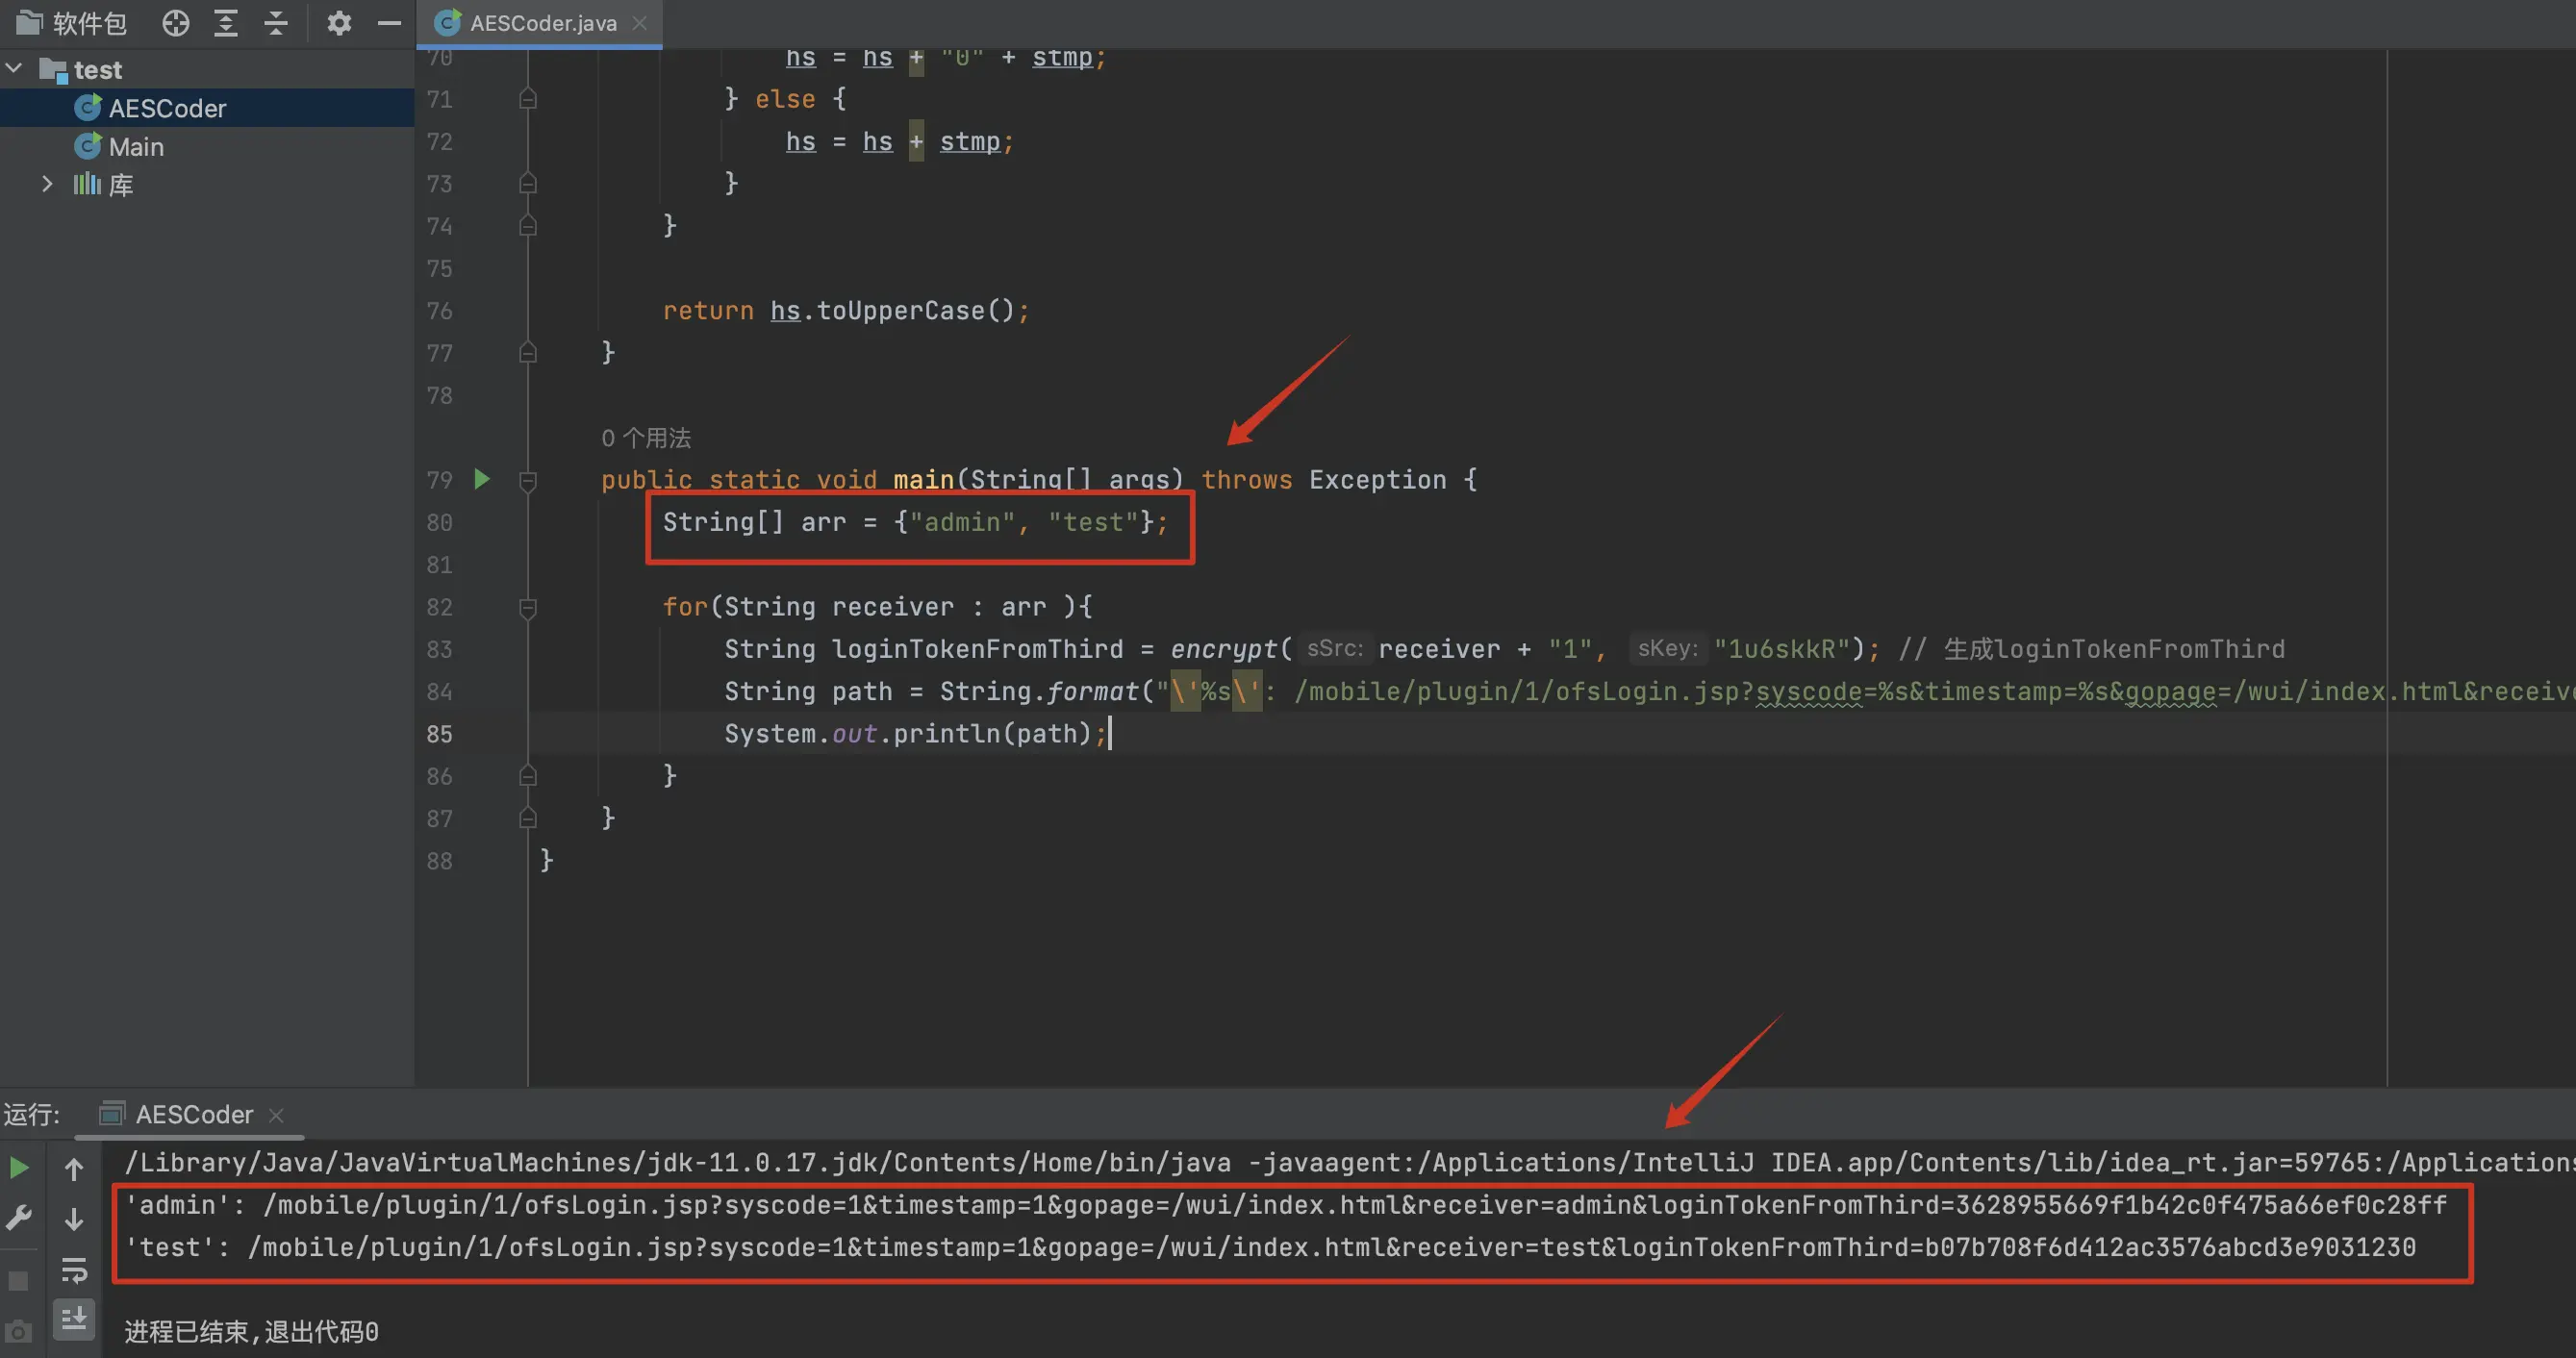Click the up arrow in run console toolbar
This screenshot has width=2576, height=1358.
[74, 1168]
